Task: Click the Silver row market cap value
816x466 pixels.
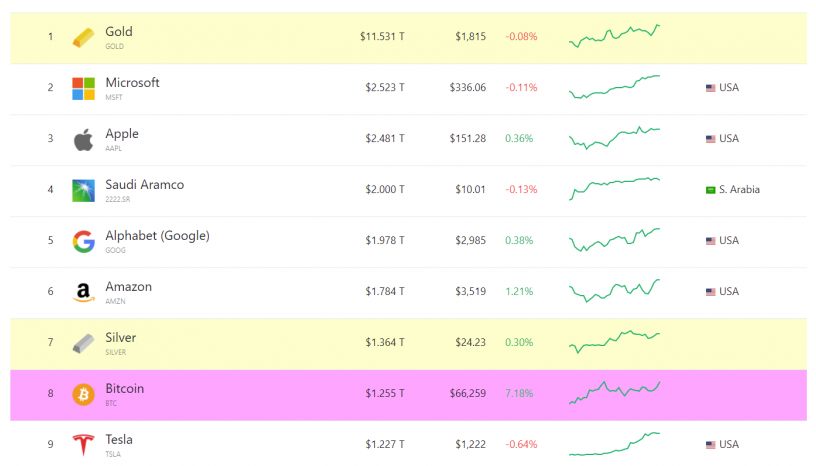Action: [x=384, y=342]
